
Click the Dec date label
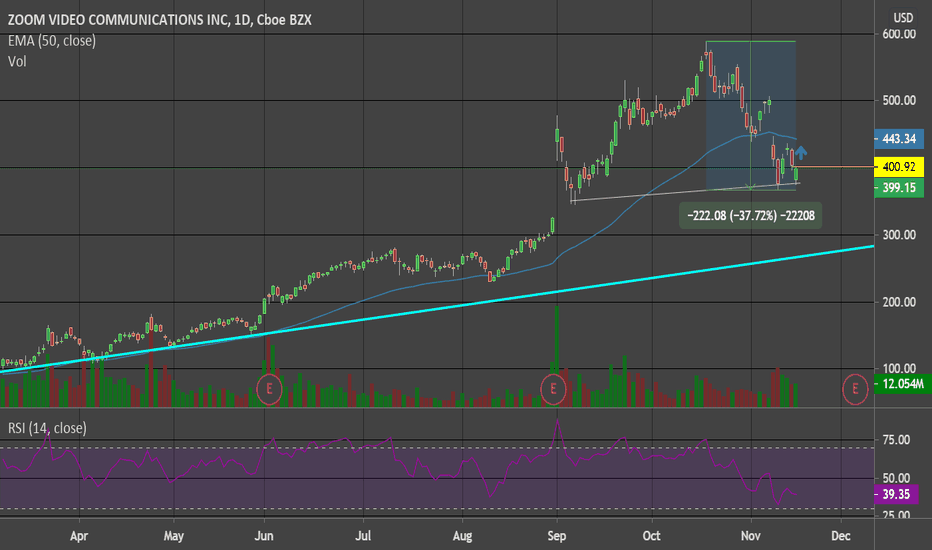(841, 536)
